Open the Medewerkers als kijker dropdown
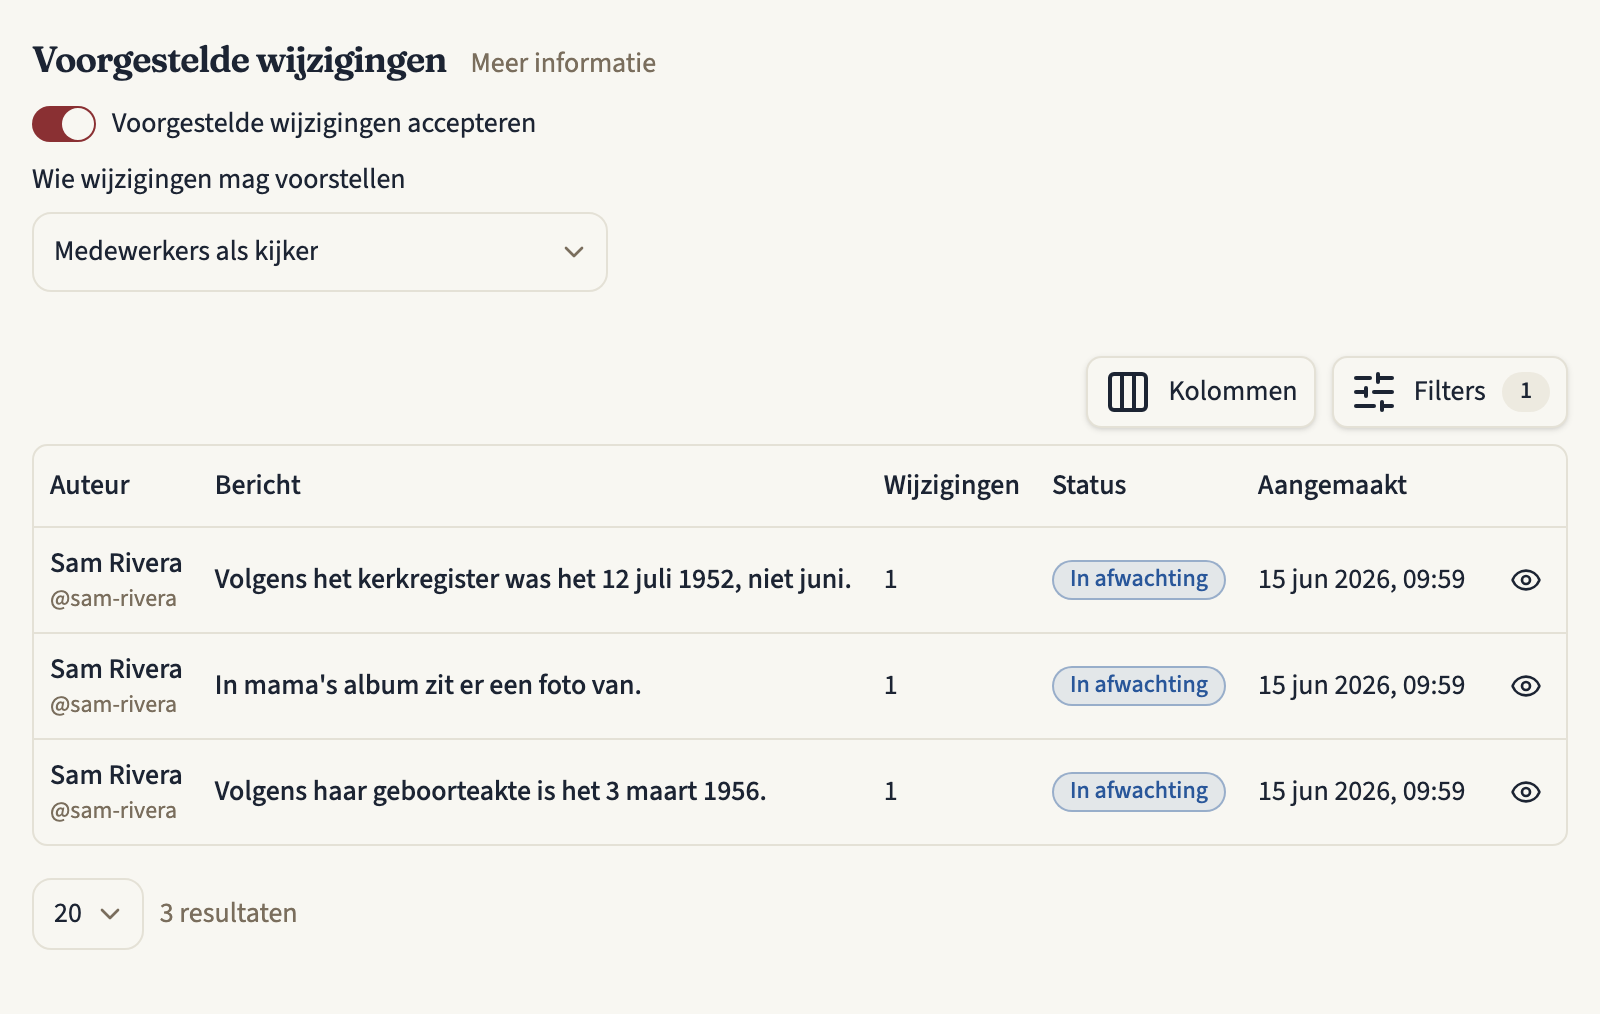This screenshot has width=1600, height=1014. pyautogui.click(x=320, y=252)
